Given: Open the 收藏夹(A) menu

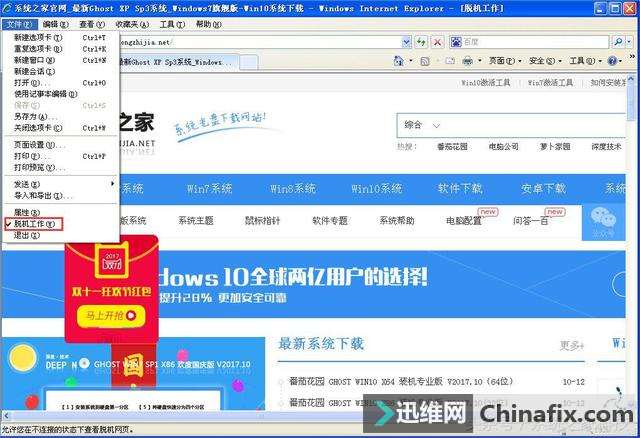Looking at the screenshot, I should click(132, 24).
